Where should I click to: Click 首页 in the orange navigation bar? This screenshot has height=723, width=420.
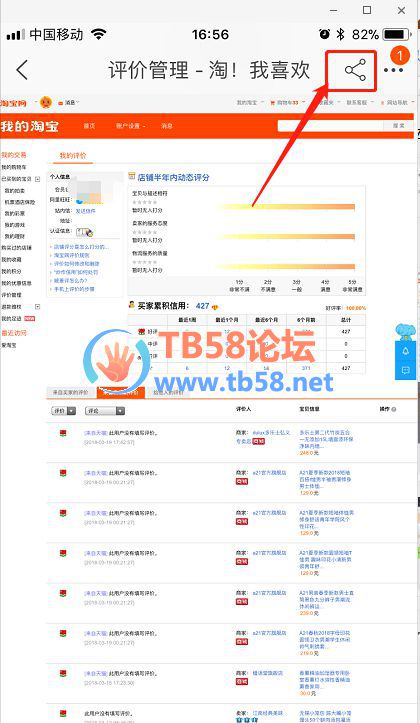tap(89, 126)
